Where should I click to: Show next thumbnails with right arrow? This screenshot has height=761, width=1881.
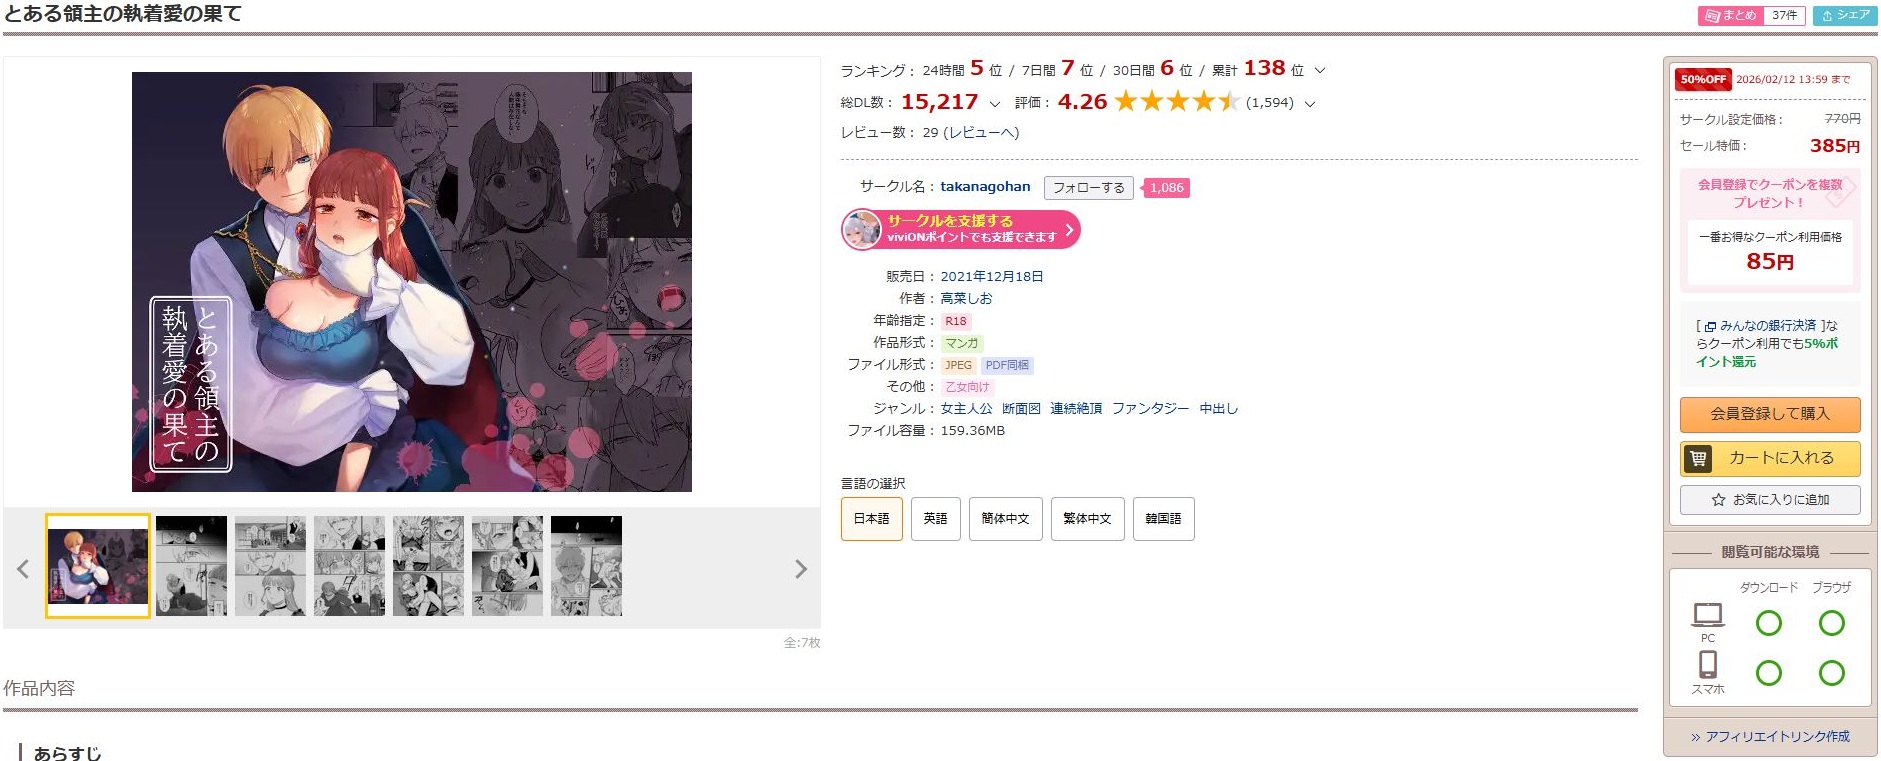point(800,569)
